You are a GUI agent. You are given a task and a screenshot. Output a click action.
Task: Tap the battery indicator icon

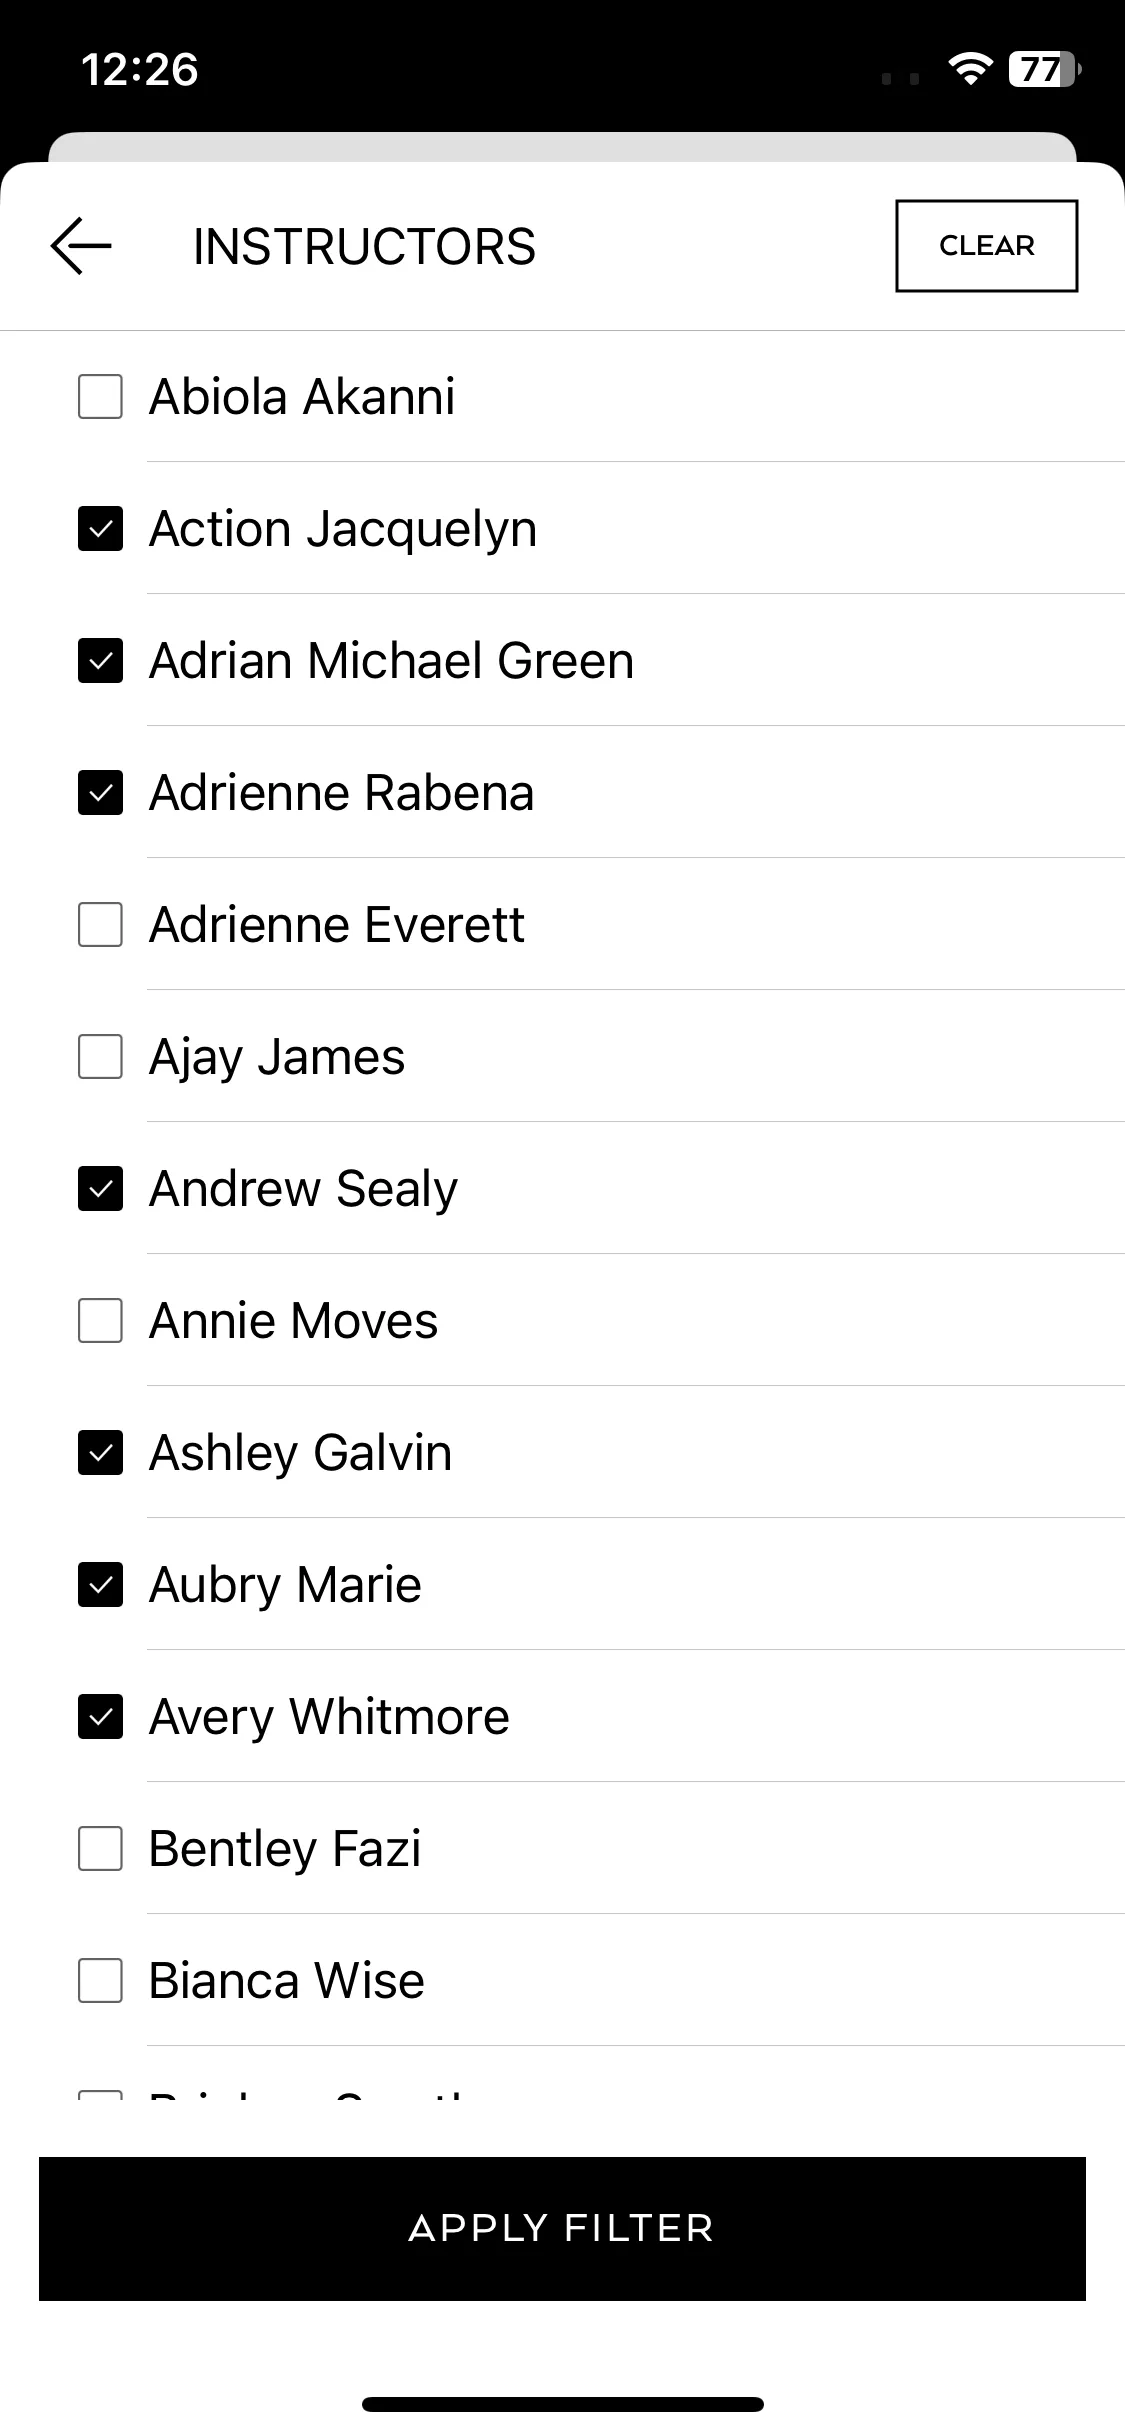pos(1044,69)
